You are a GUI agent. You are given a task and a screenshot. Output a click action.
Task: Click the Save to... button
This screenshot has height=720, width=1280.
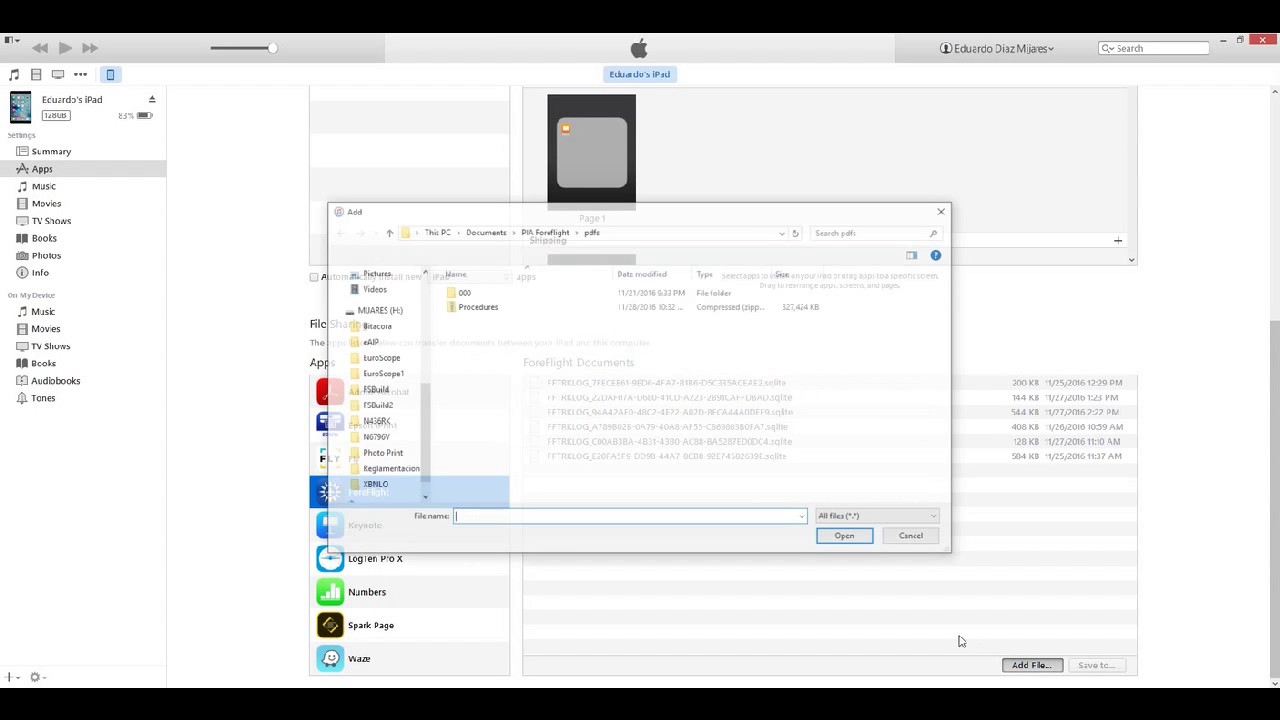click(1096, 665)
